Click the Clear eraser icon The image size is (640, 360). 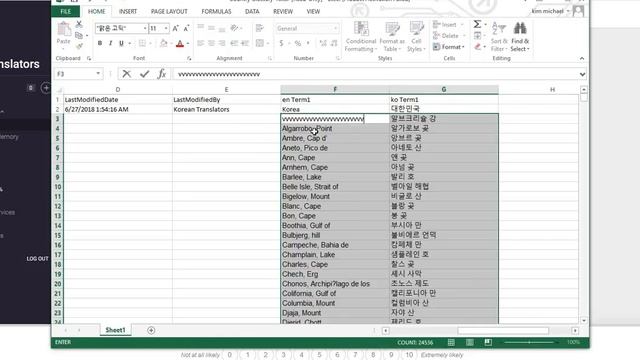point(478,47)
